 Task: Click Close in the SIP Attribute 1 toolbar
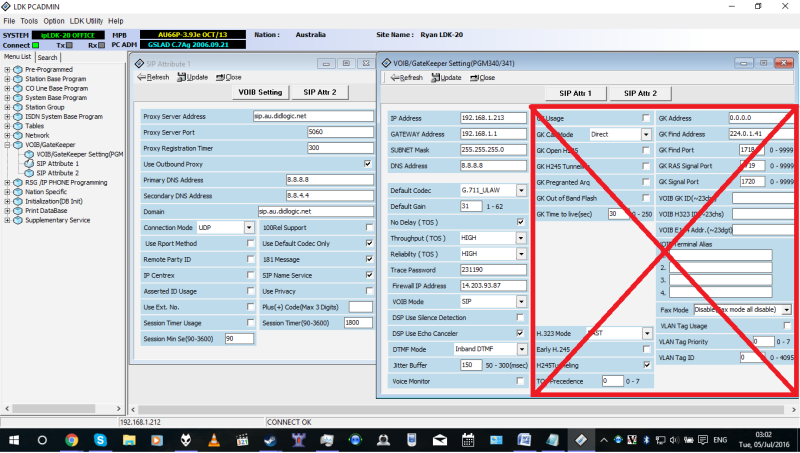[x=229, y=77]
